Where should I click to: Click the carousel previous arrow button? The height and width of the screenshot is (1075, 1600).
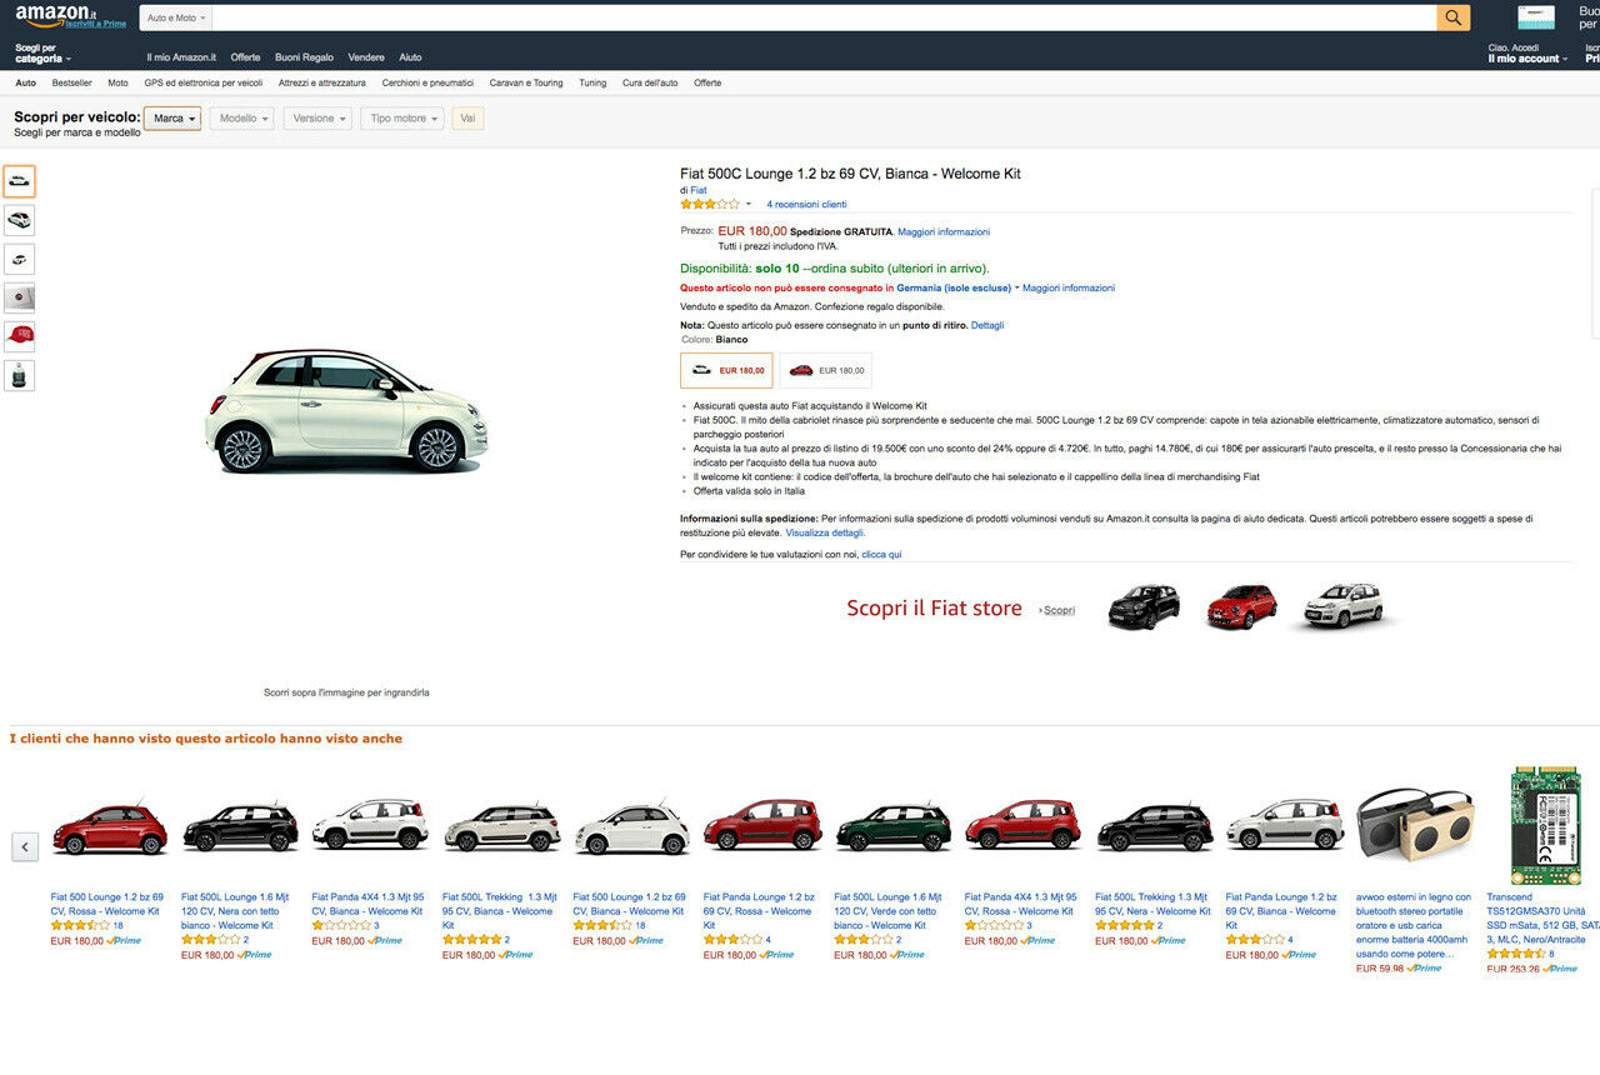pos(25,847)
